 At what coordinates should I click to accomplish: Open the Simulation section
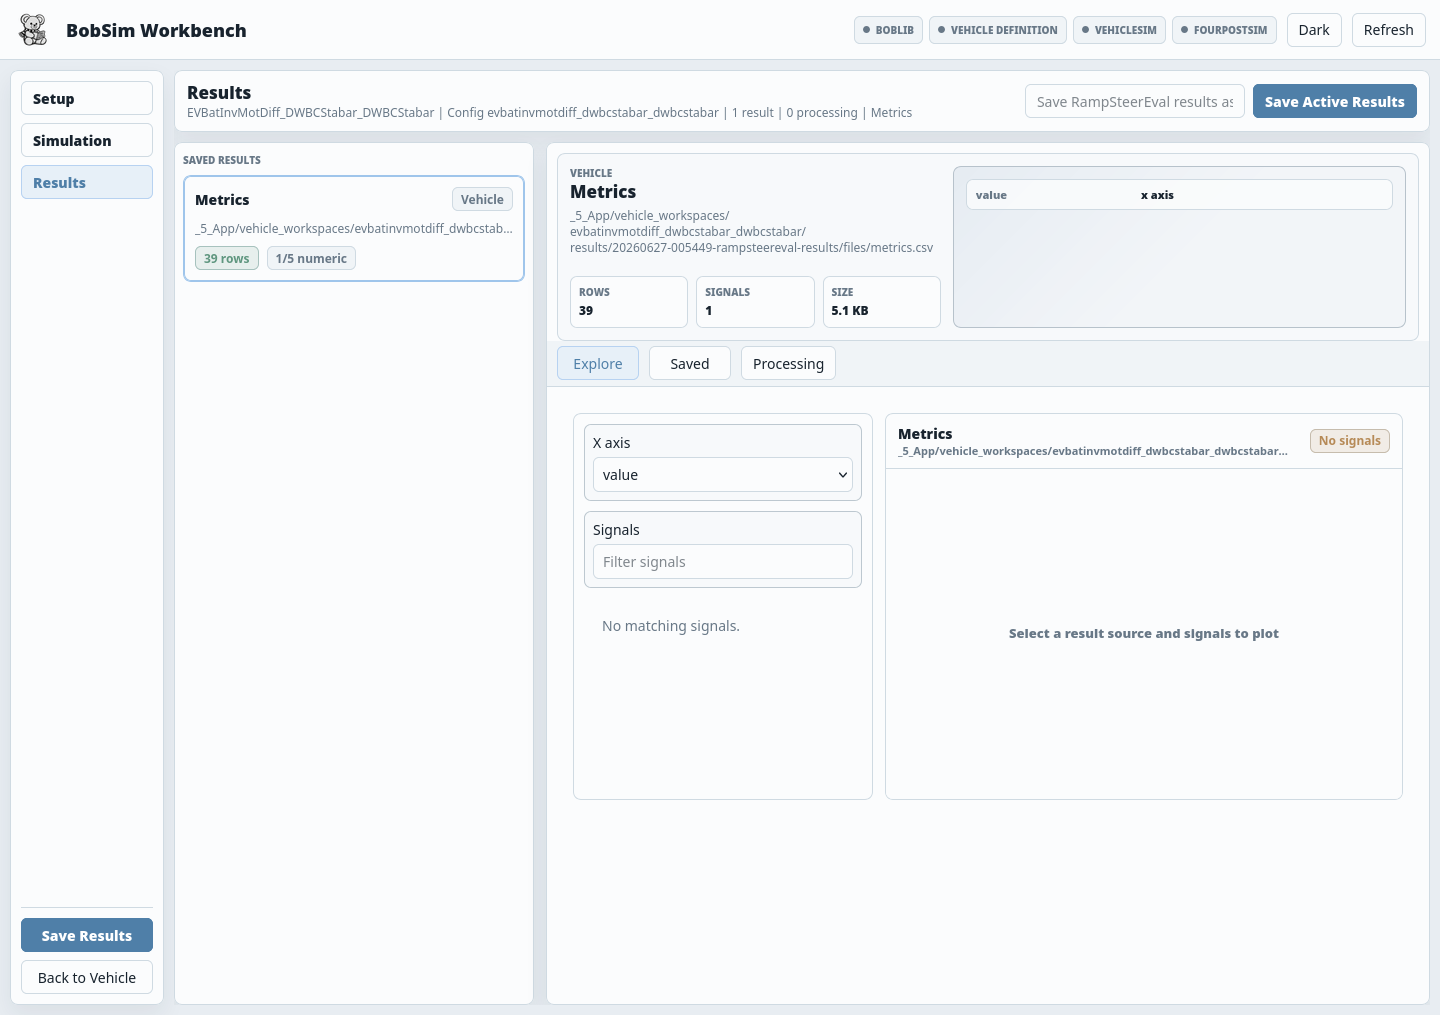point(87,140)
